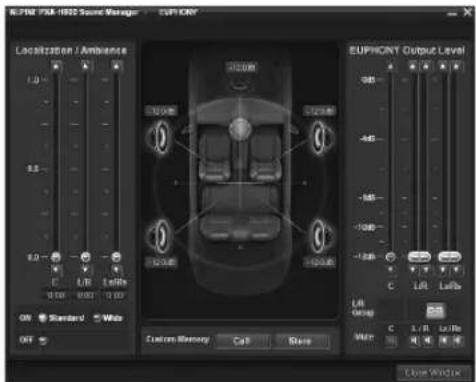Mute the Ls channel

click(x=444, y=340)
